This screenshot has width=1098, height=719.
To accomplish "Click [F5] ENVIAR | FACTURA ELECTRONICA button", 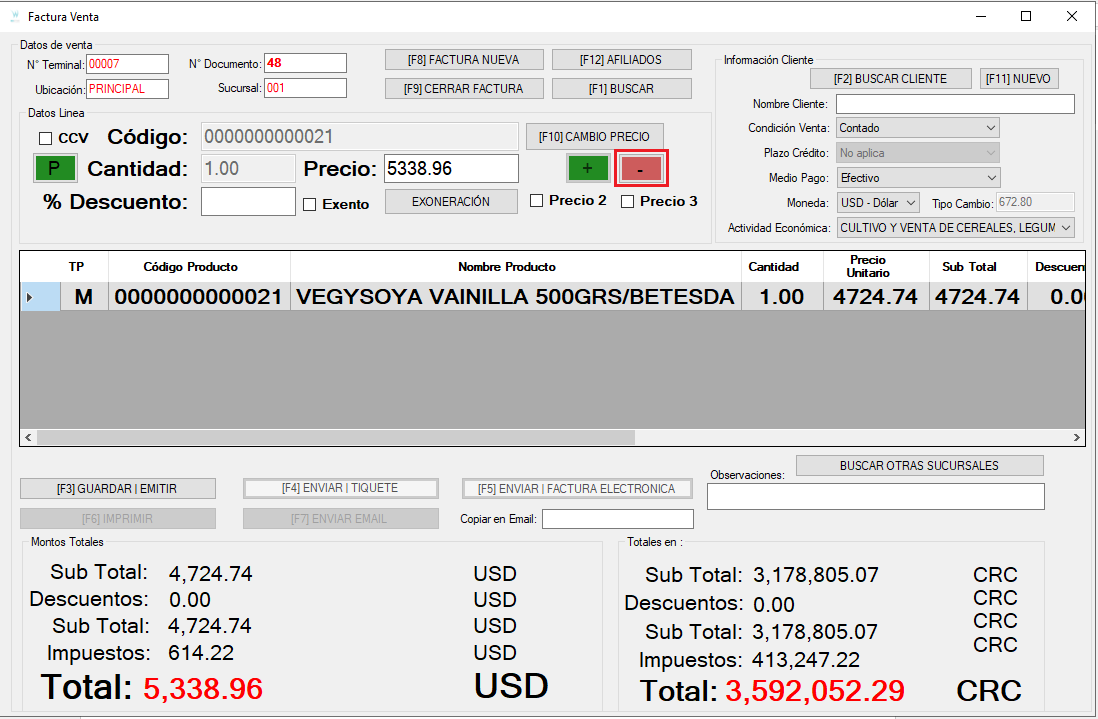I will click(x=577, y=489).
